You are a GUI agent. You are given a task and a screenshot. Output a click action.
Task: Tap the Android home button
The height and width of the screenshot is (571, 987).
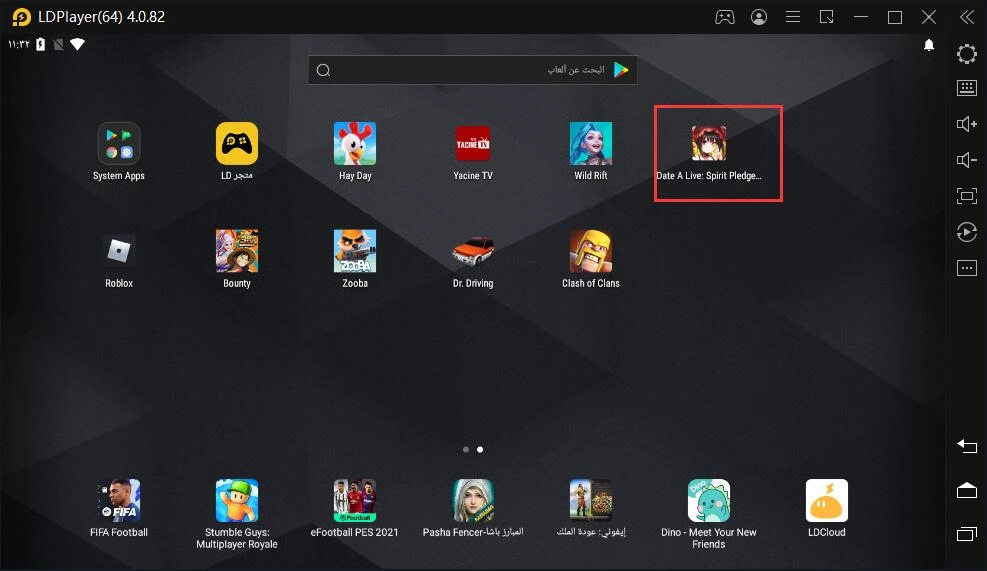pos(967,490)
